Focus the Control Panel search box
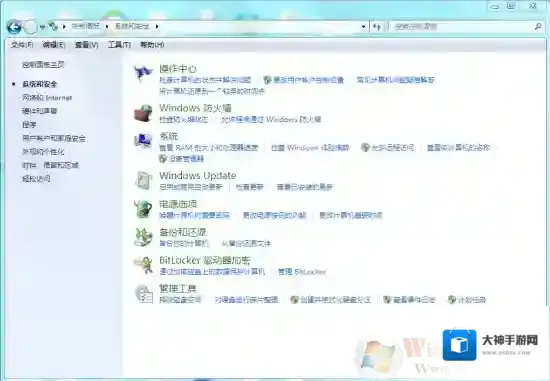Image resolution: width=550 pixels, height=381 pixels. 462,26
